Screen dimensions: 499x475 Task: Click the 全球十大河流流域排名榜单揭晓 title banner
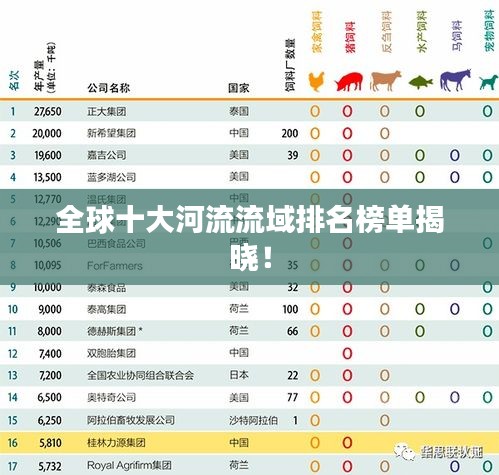249,237
